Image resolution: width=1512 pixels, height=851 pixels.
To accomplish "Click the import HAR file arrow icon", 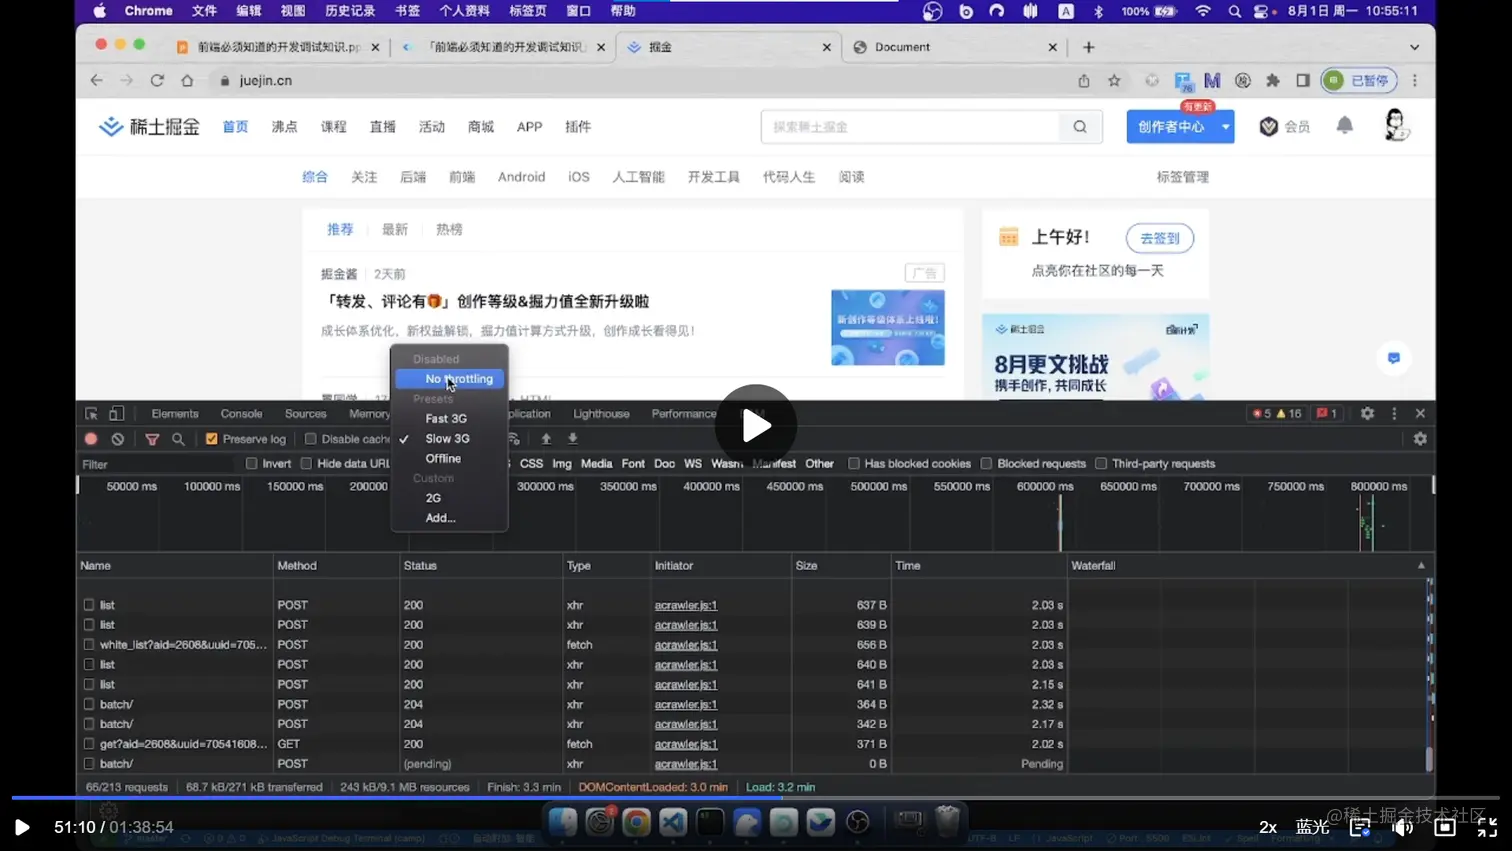I will pos(546,439).
